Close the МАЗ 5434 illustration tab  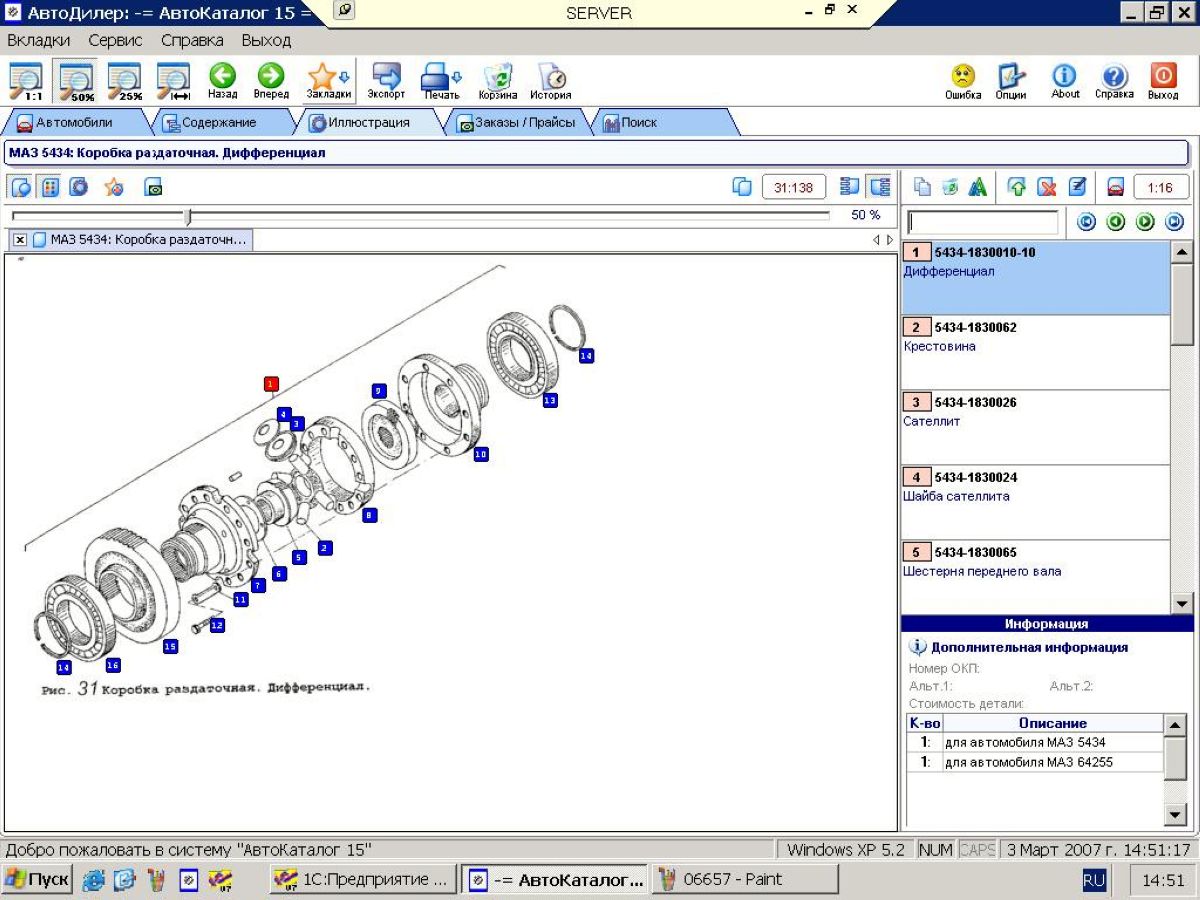point(20,240)
